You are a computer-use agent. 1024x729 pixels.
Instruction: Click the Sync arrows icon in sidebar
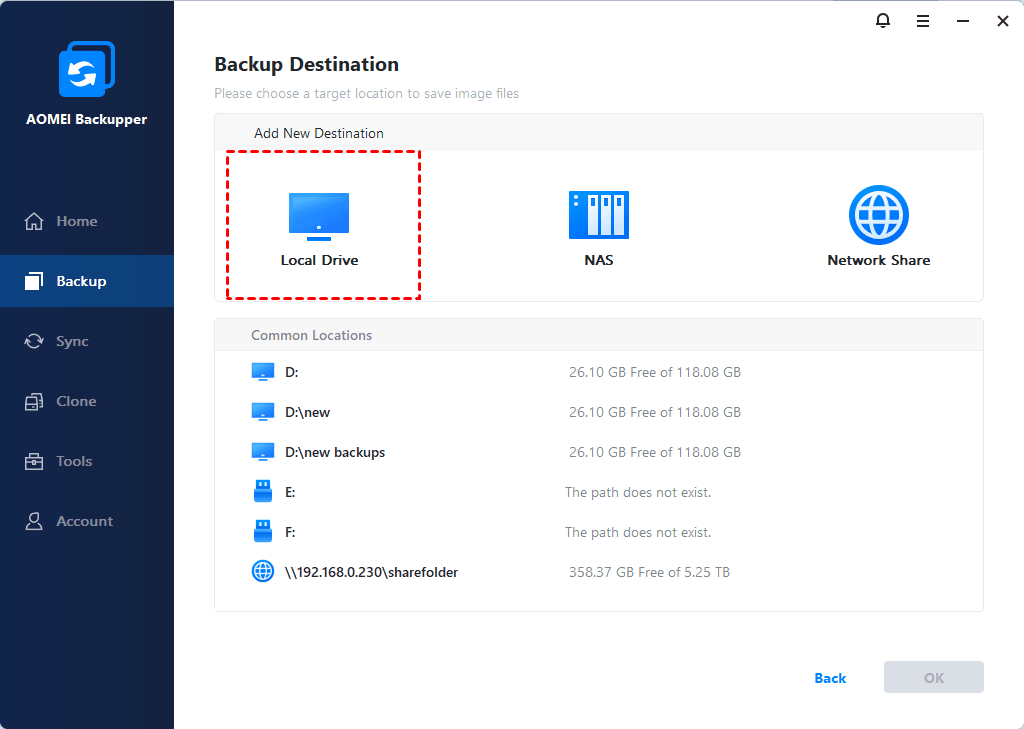point(34,341)
